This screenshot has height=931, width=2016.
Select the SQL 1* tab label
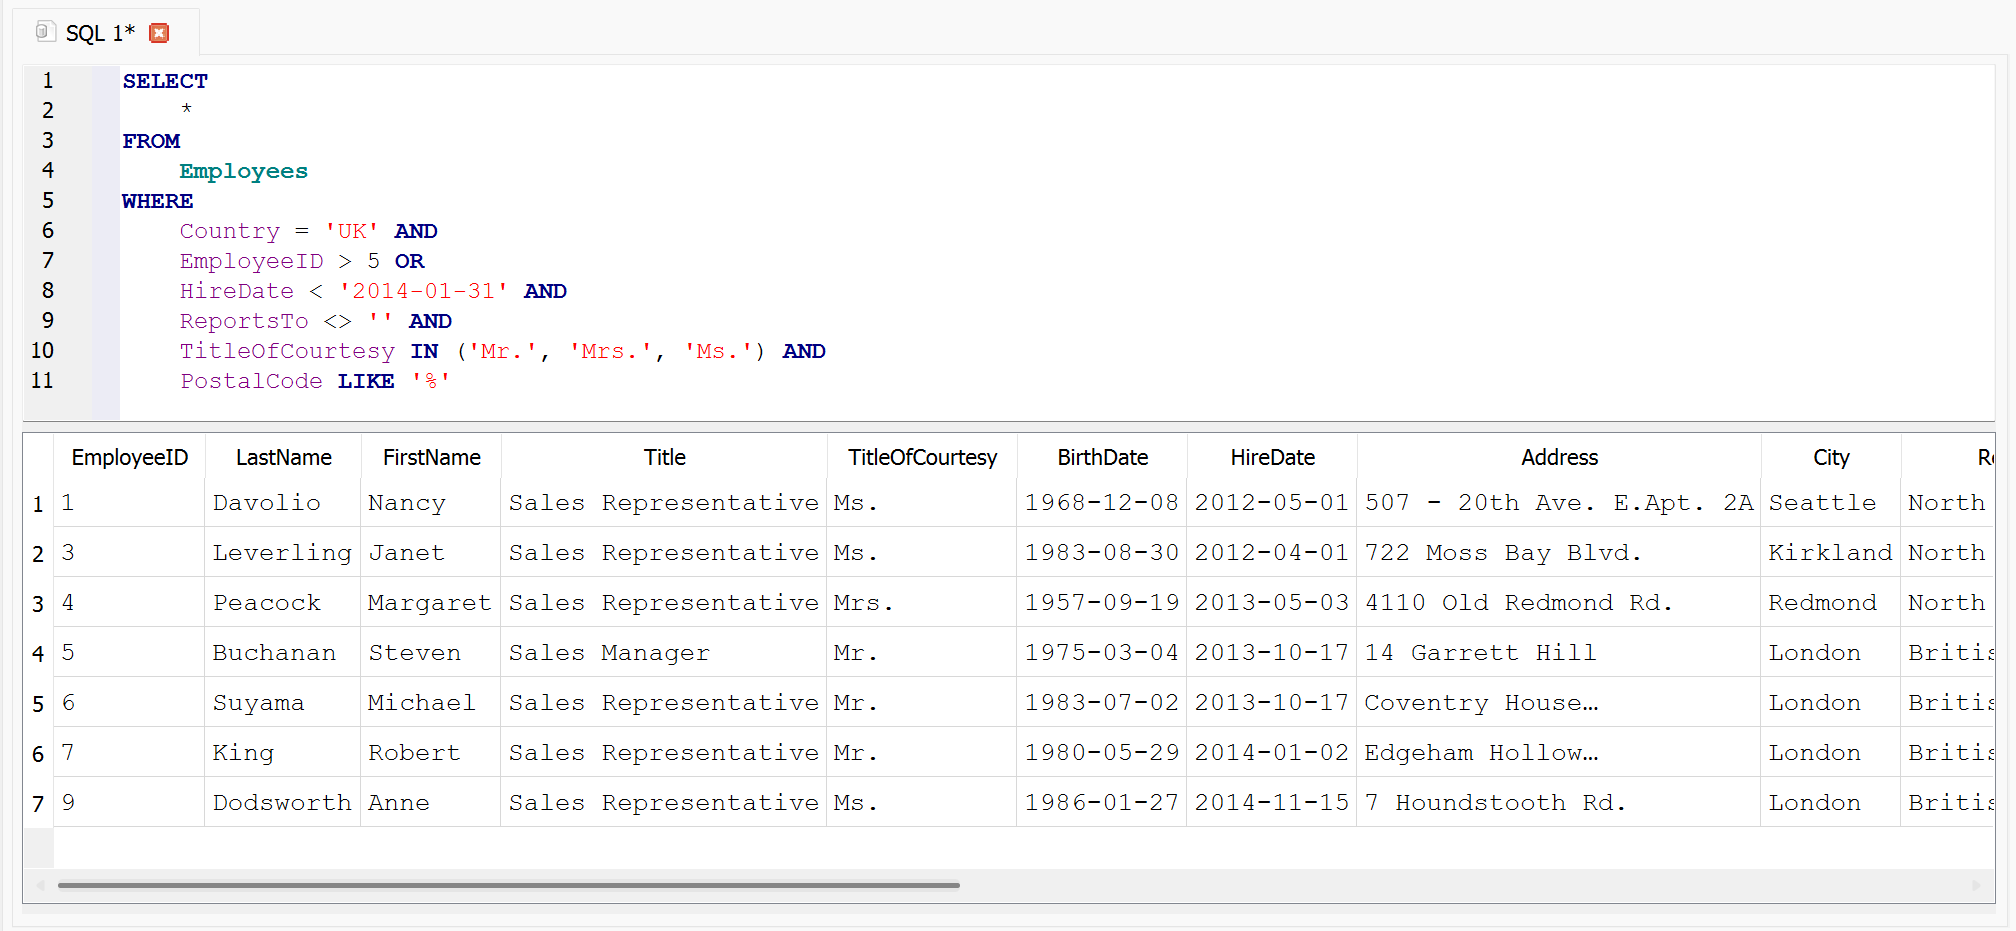(x=100, y=33)
